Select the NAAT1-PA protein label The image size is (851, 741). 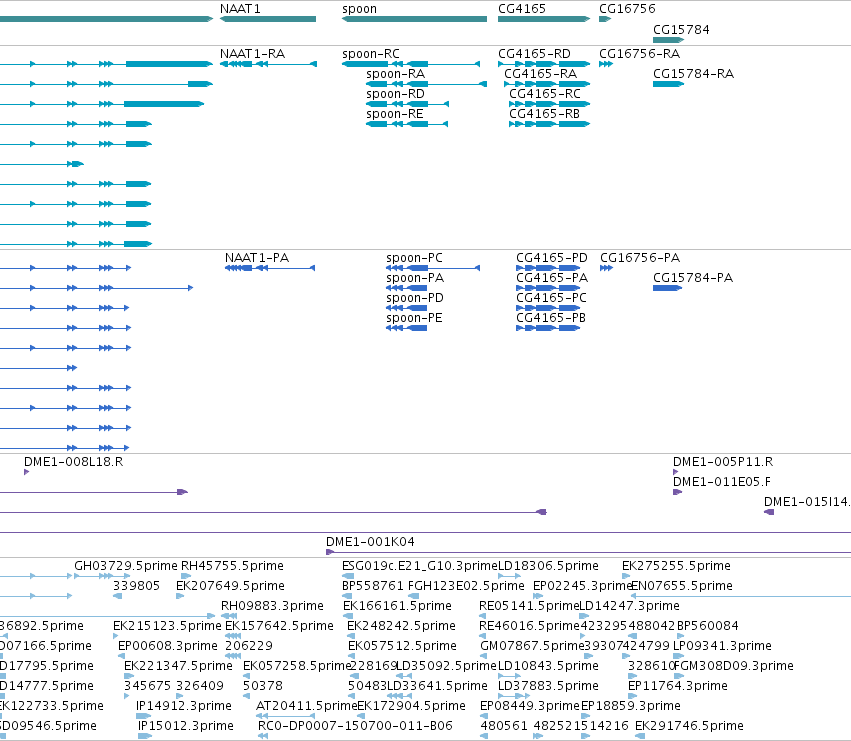point(257,258)
